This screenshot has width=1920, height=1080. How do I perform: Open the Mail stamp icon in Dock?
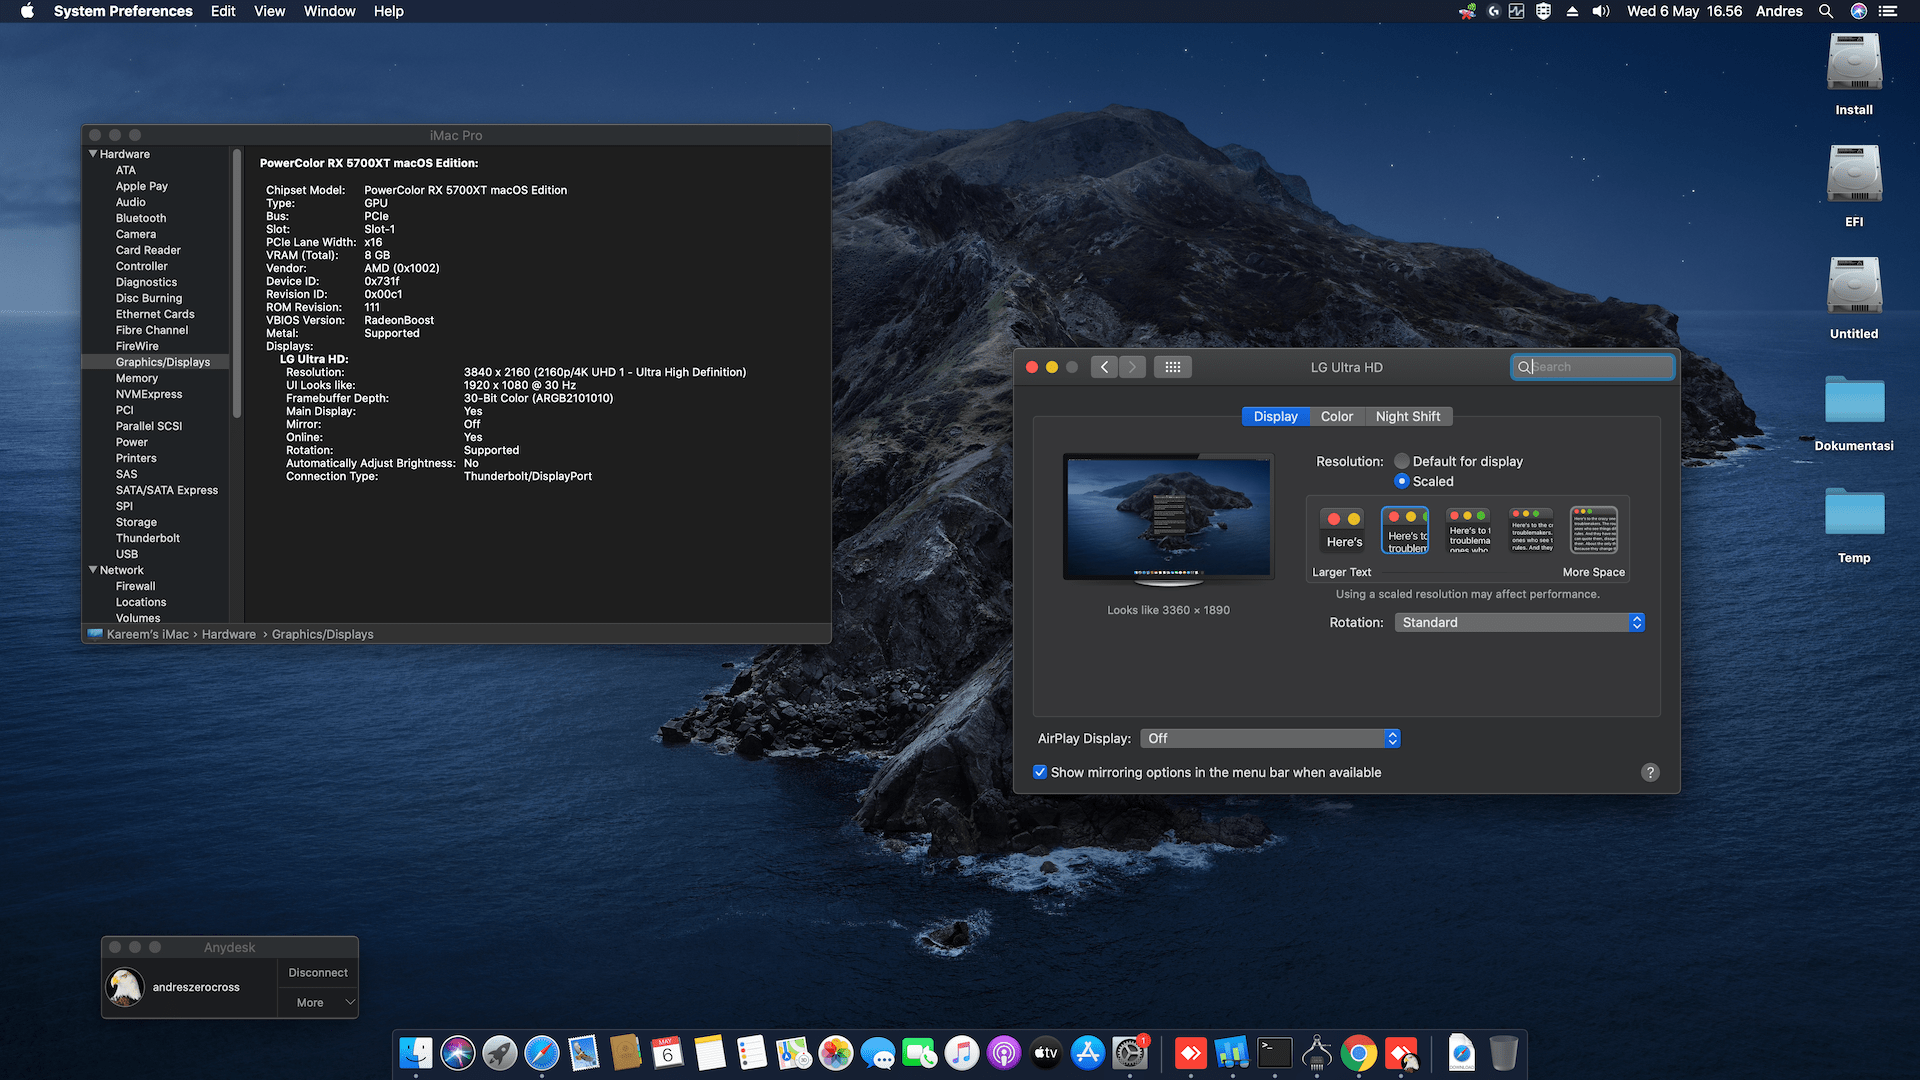(584, 1053)
